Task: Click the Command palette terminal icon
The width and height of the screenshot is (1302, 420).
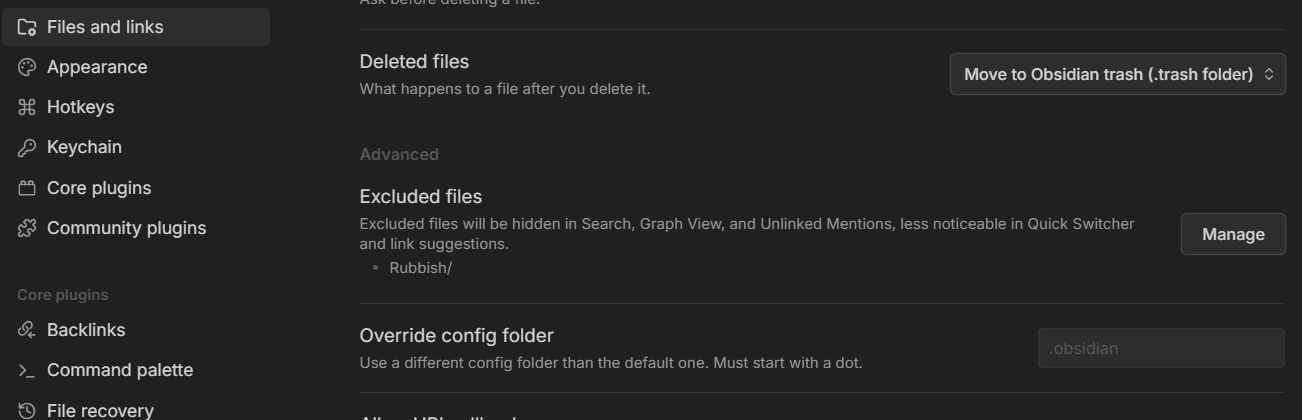Action: (x=27, y=371)
